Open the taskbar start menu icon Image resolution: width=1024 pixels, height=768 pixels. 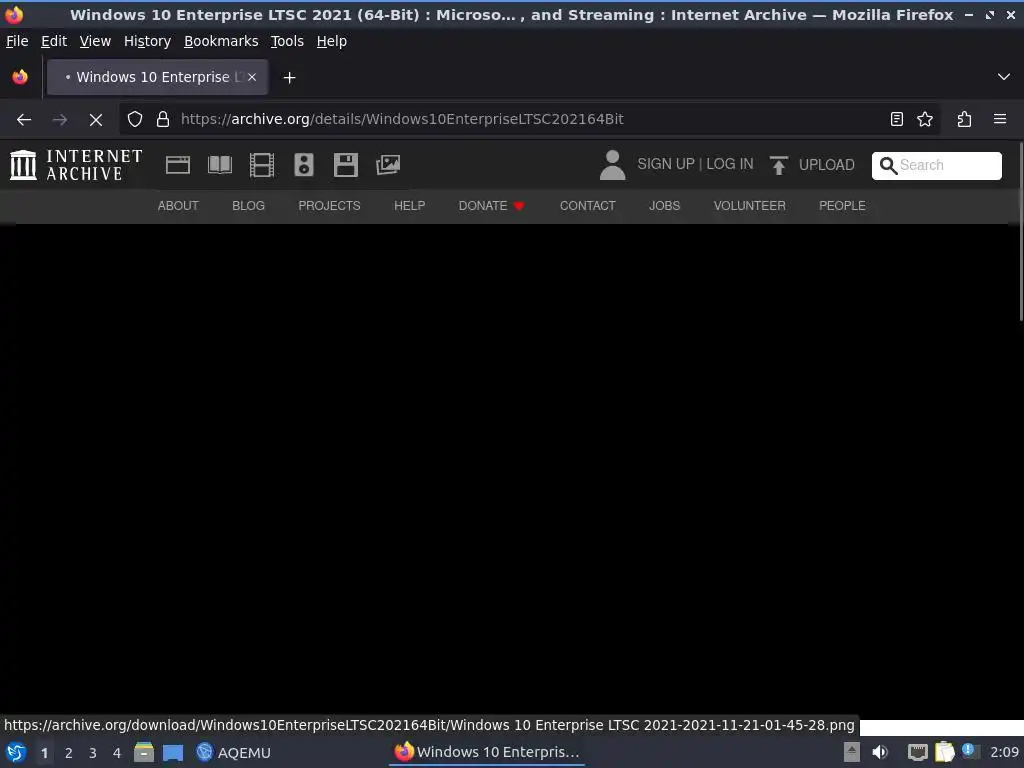click(x=16, y=752)
